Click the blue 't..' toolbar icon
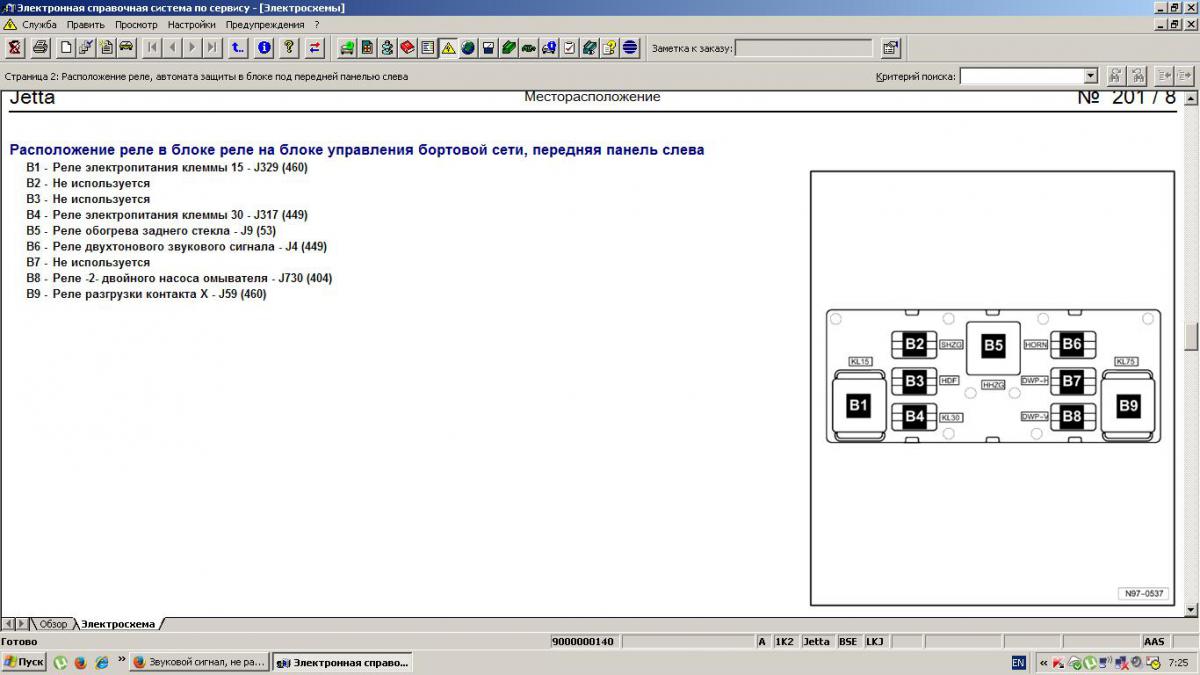 238,47
